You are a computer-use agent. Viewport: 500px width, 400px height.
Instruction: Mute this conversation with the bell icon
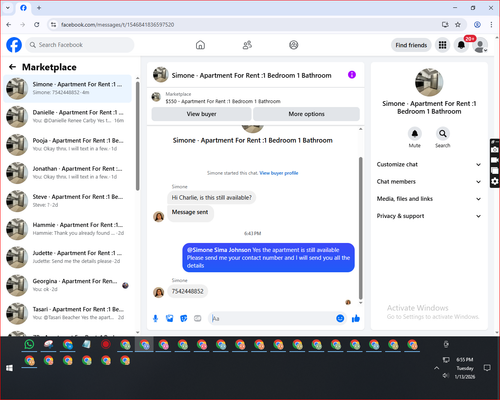point(415,134)
